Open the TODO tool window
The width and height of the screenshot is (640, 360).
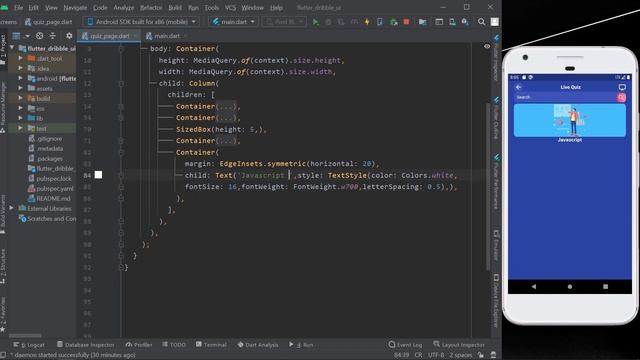(174, 345)
